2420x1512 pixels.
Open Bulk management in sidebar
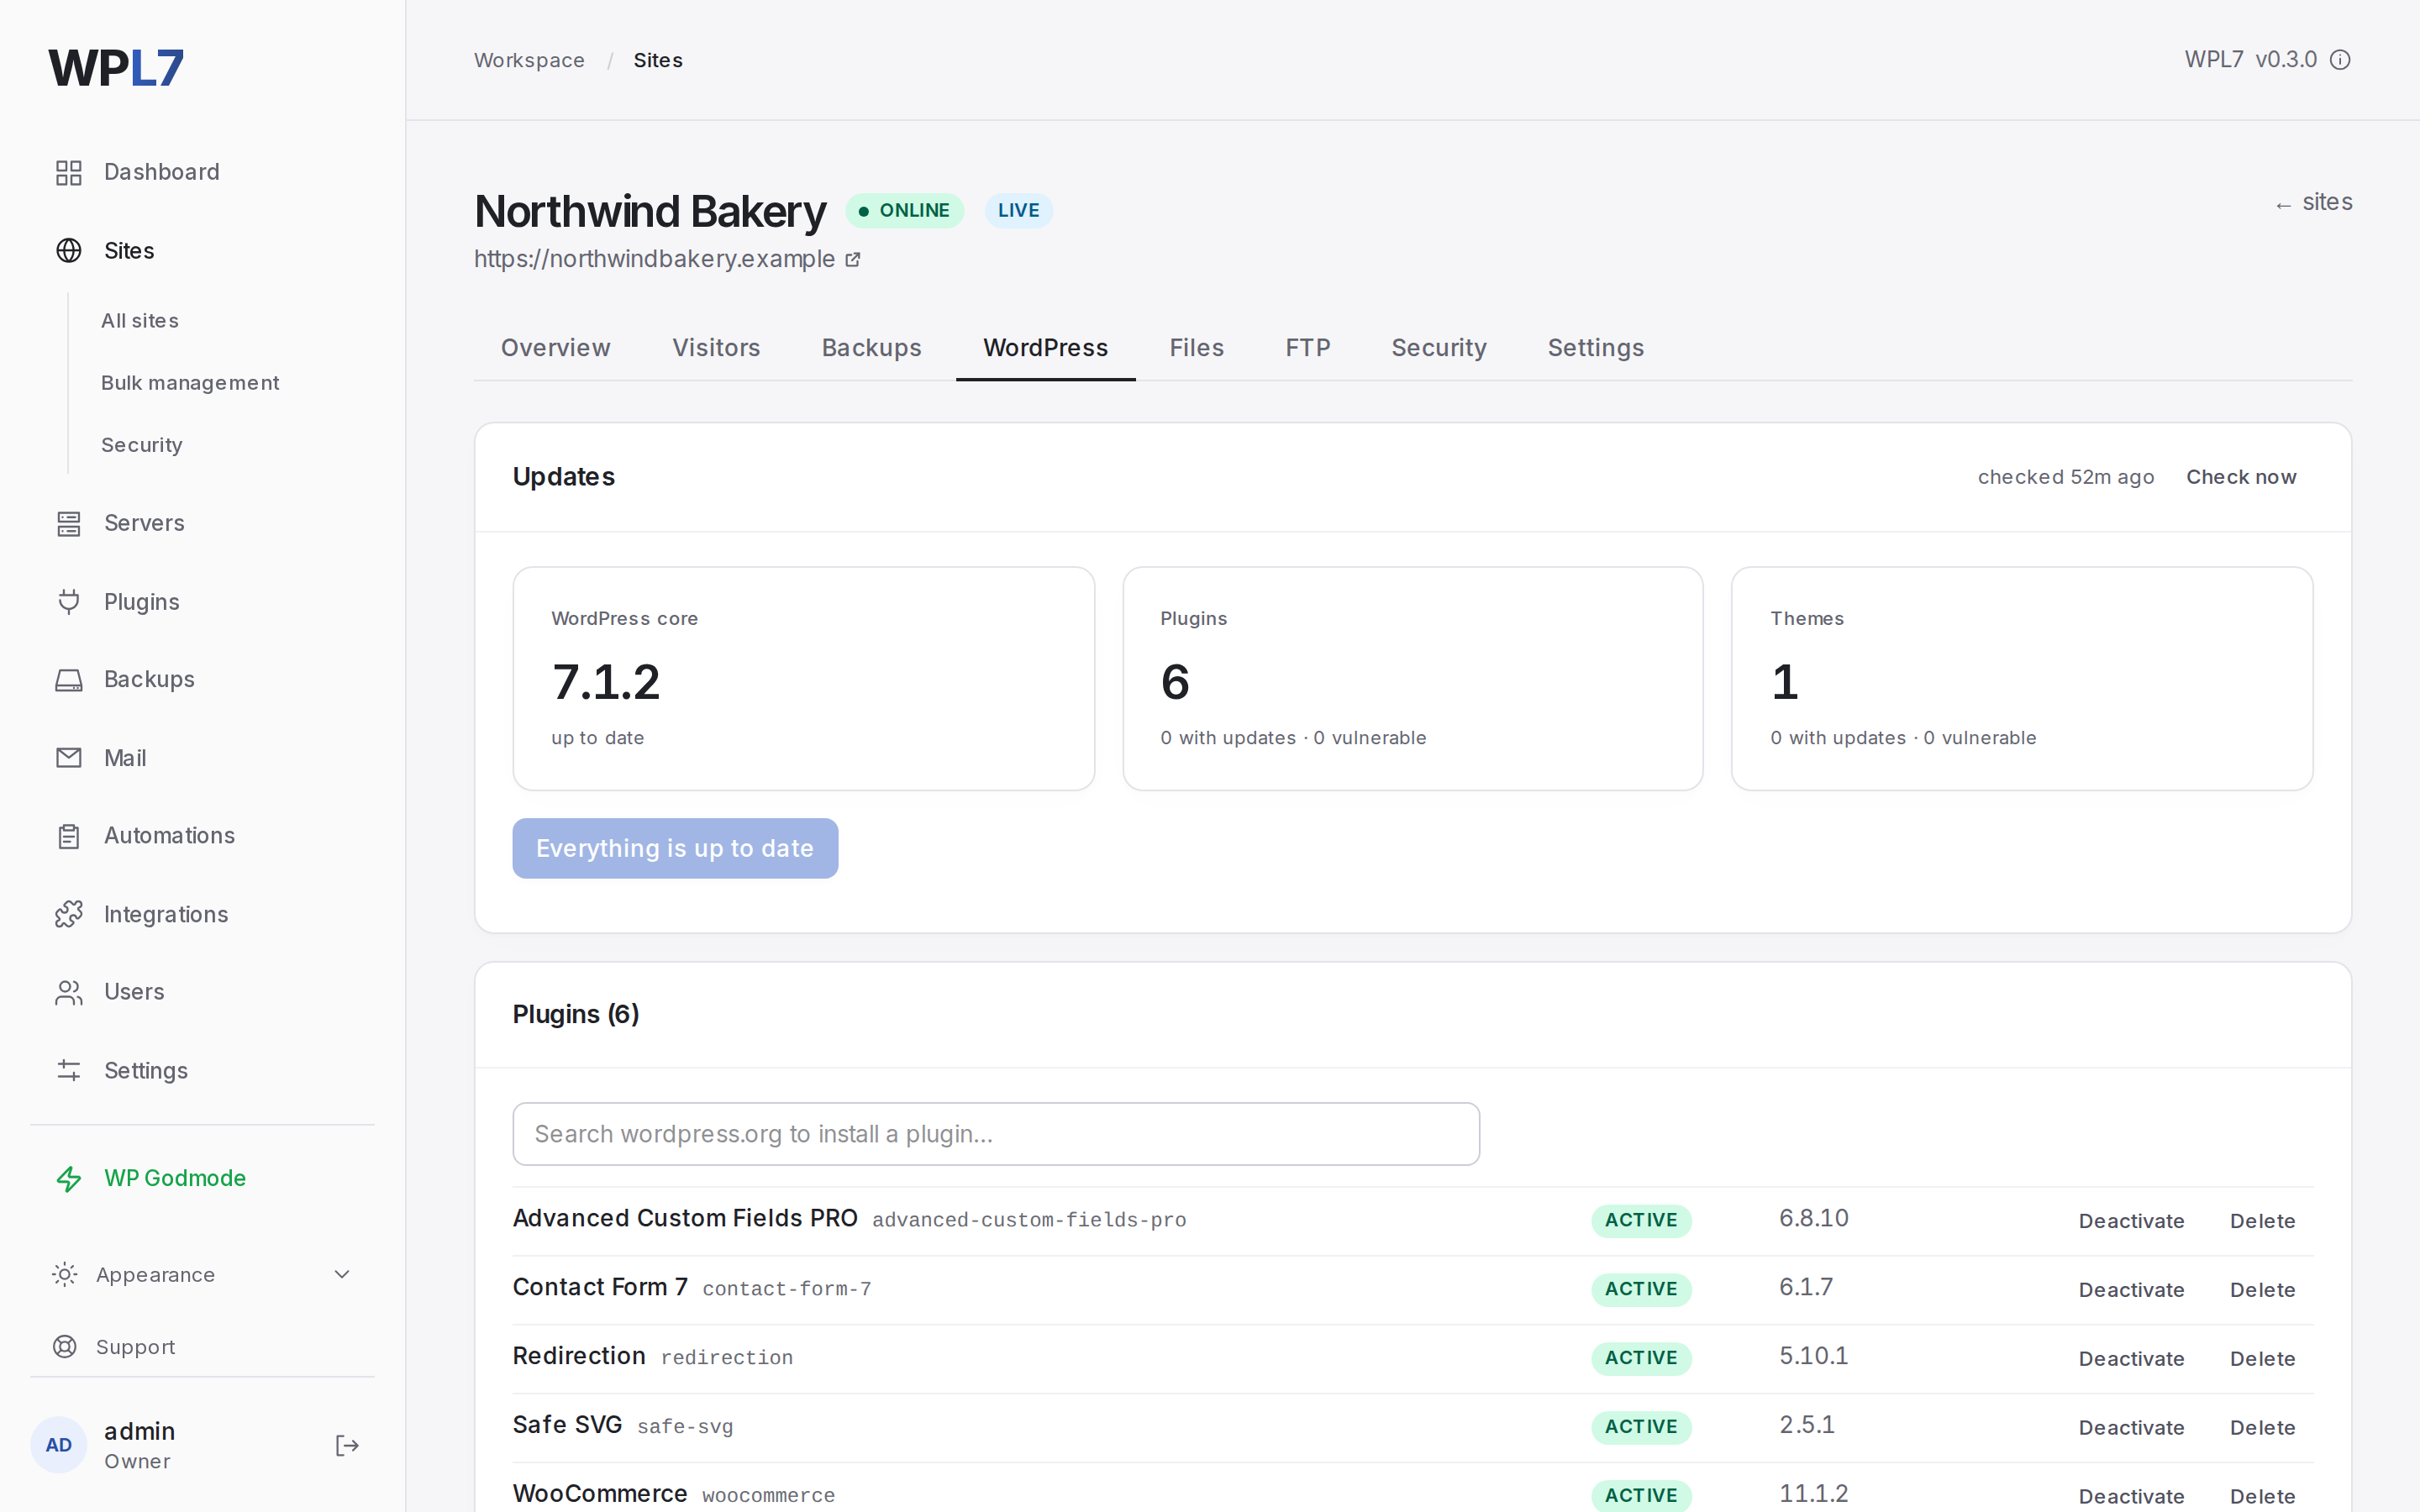coord(190,383)
